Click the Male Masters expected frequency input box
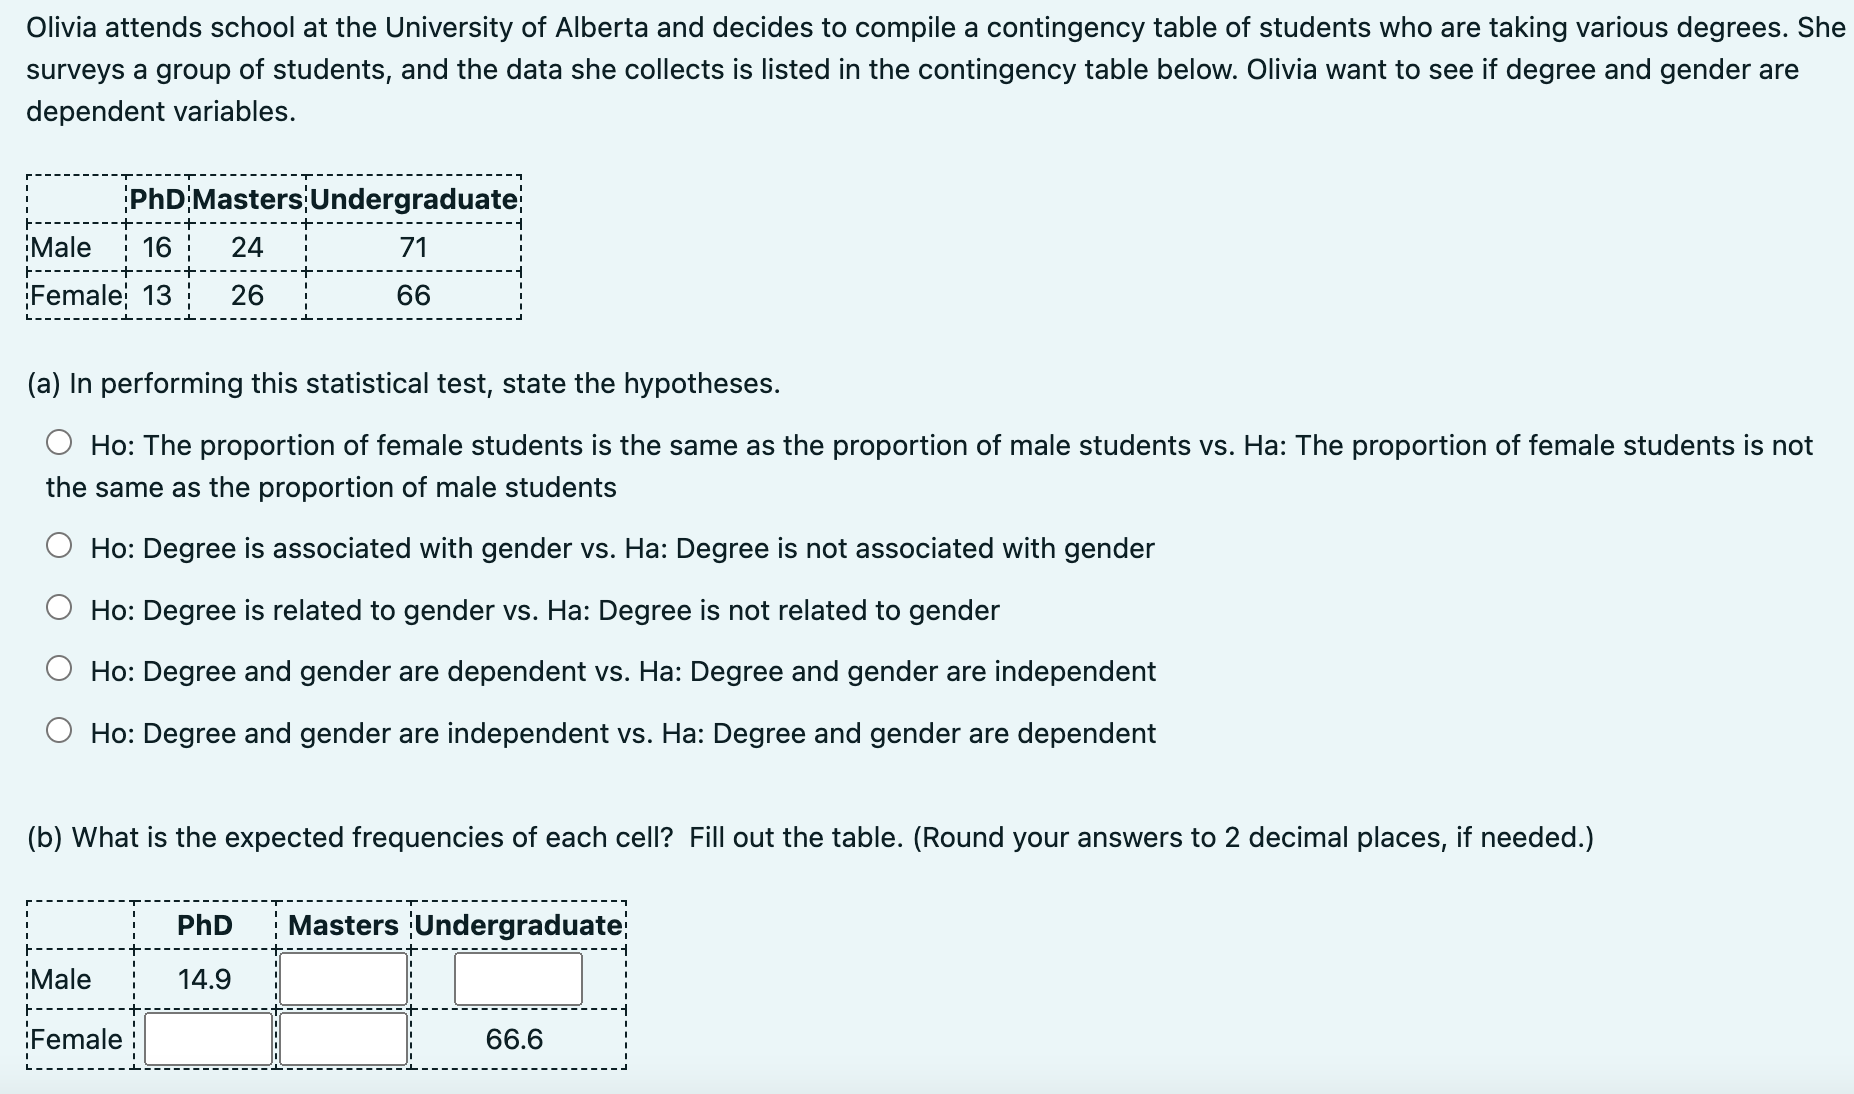 click(342, 978)
